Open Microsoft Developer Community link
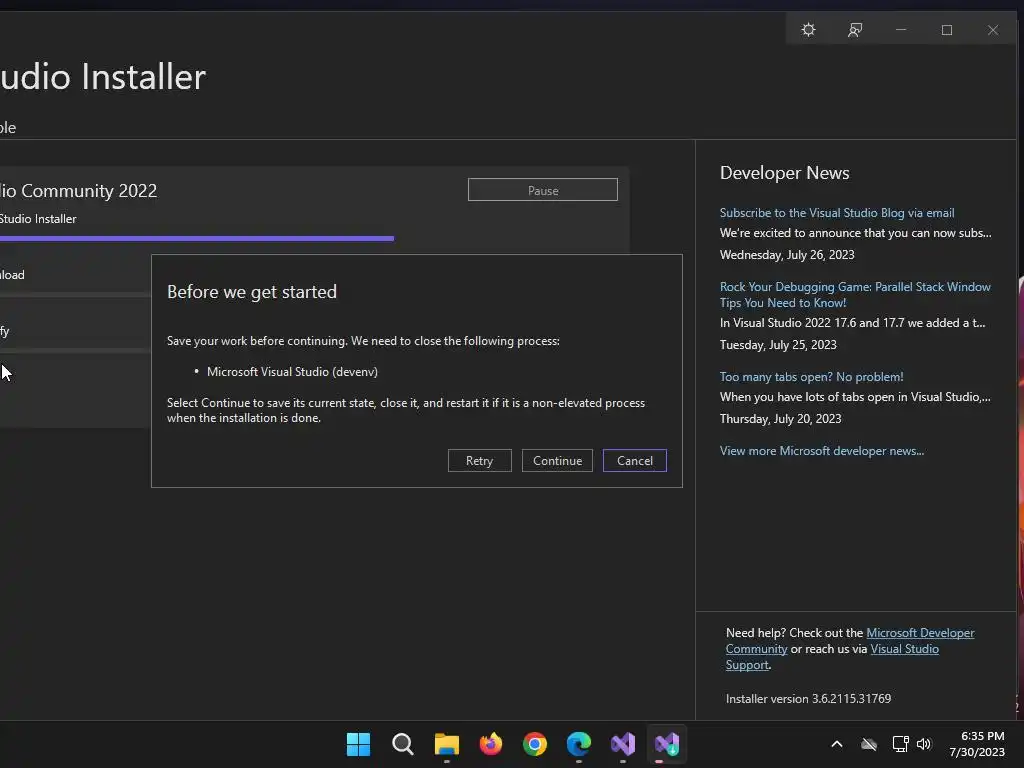 tap(920, 633)
